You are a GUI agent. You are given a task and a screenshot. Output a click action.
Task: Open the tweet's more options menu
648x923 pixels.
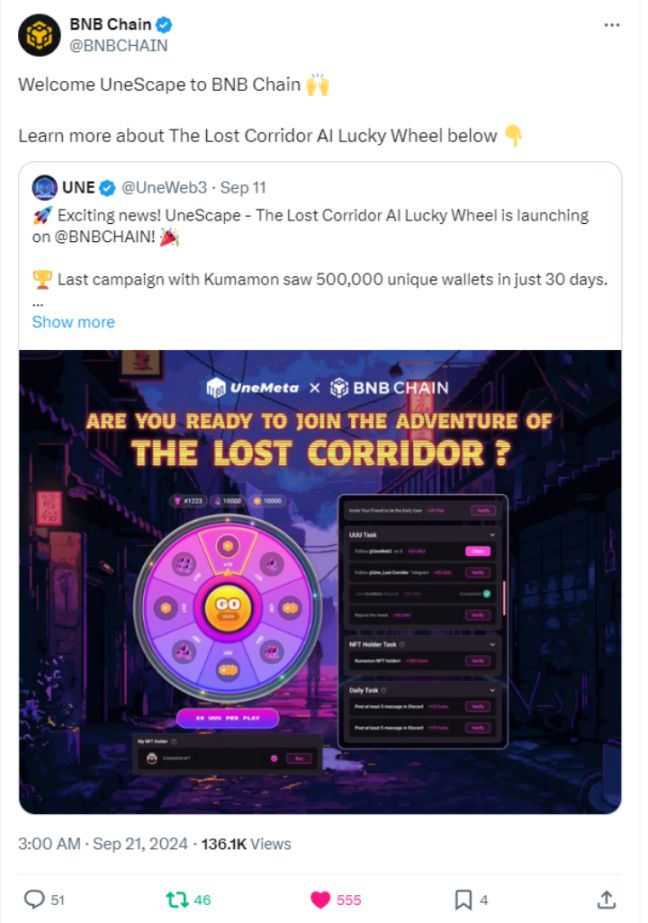pos(612,24)
